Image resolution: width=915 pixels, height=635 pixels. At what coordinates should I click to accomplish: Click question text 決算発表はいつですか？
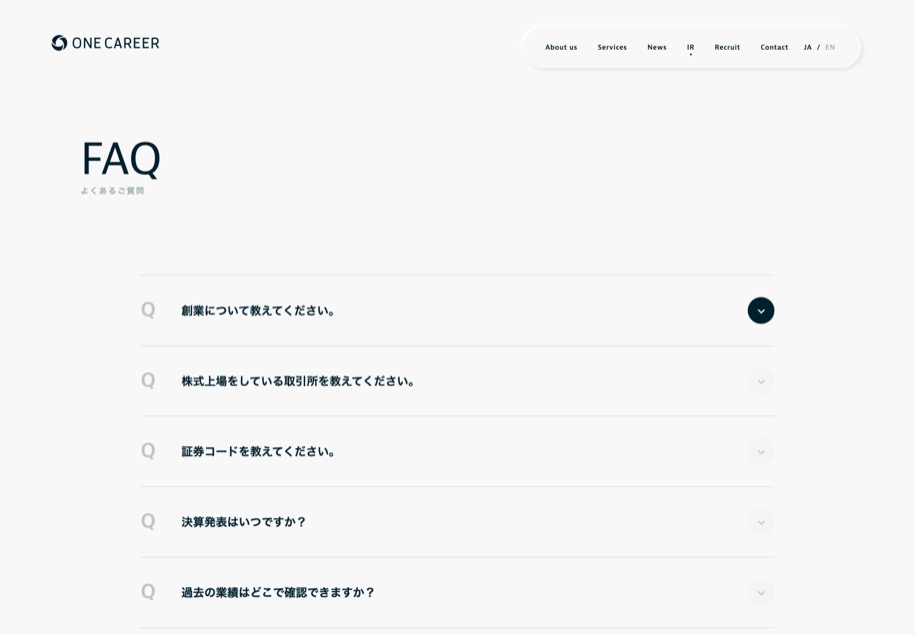tap(243, 522)
